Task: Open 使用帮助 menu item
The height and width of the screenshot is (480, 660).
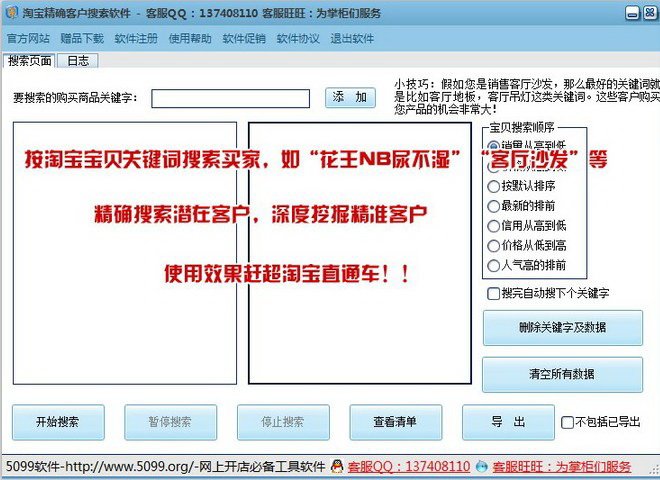Action: (x=190, y=38)
